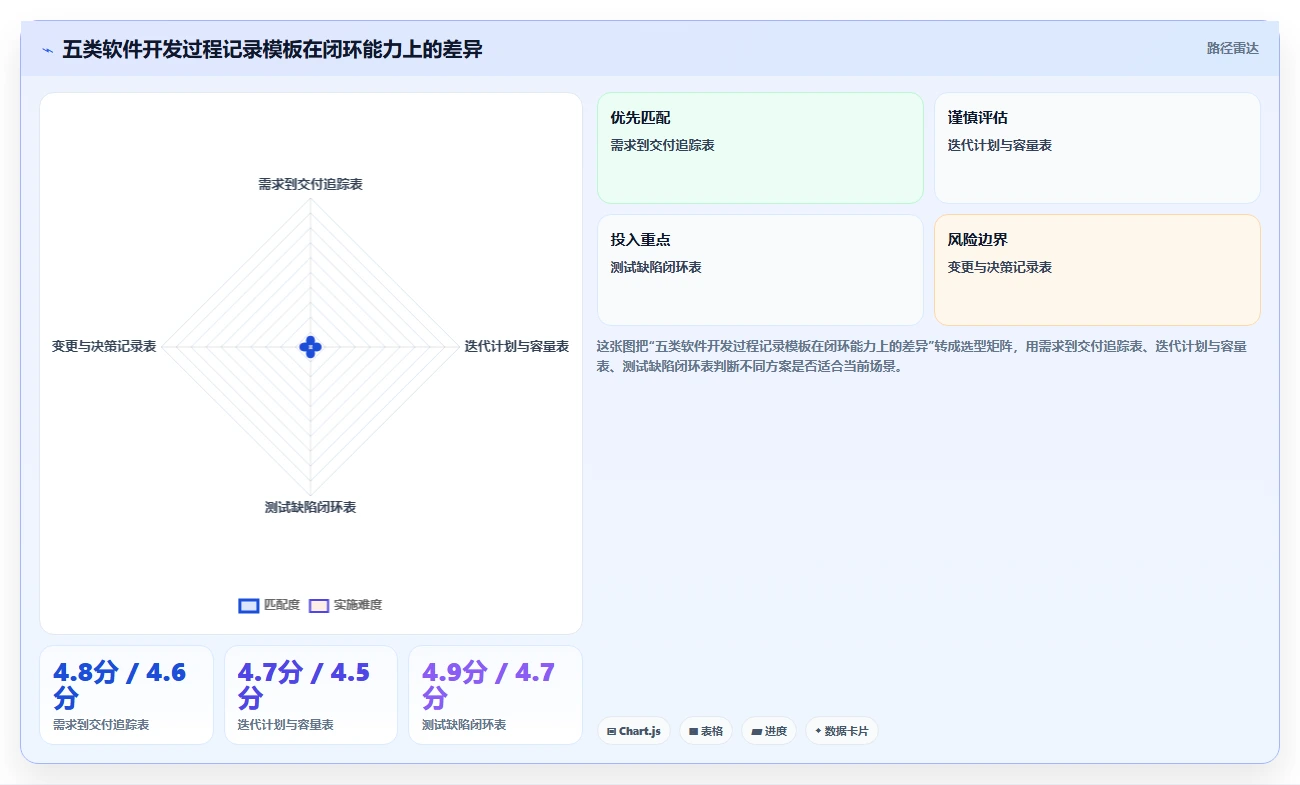
Task: Click 迭代计划与容量表 under the 4.7分 score
Action: pyautogui.click(x=285, y=724)
